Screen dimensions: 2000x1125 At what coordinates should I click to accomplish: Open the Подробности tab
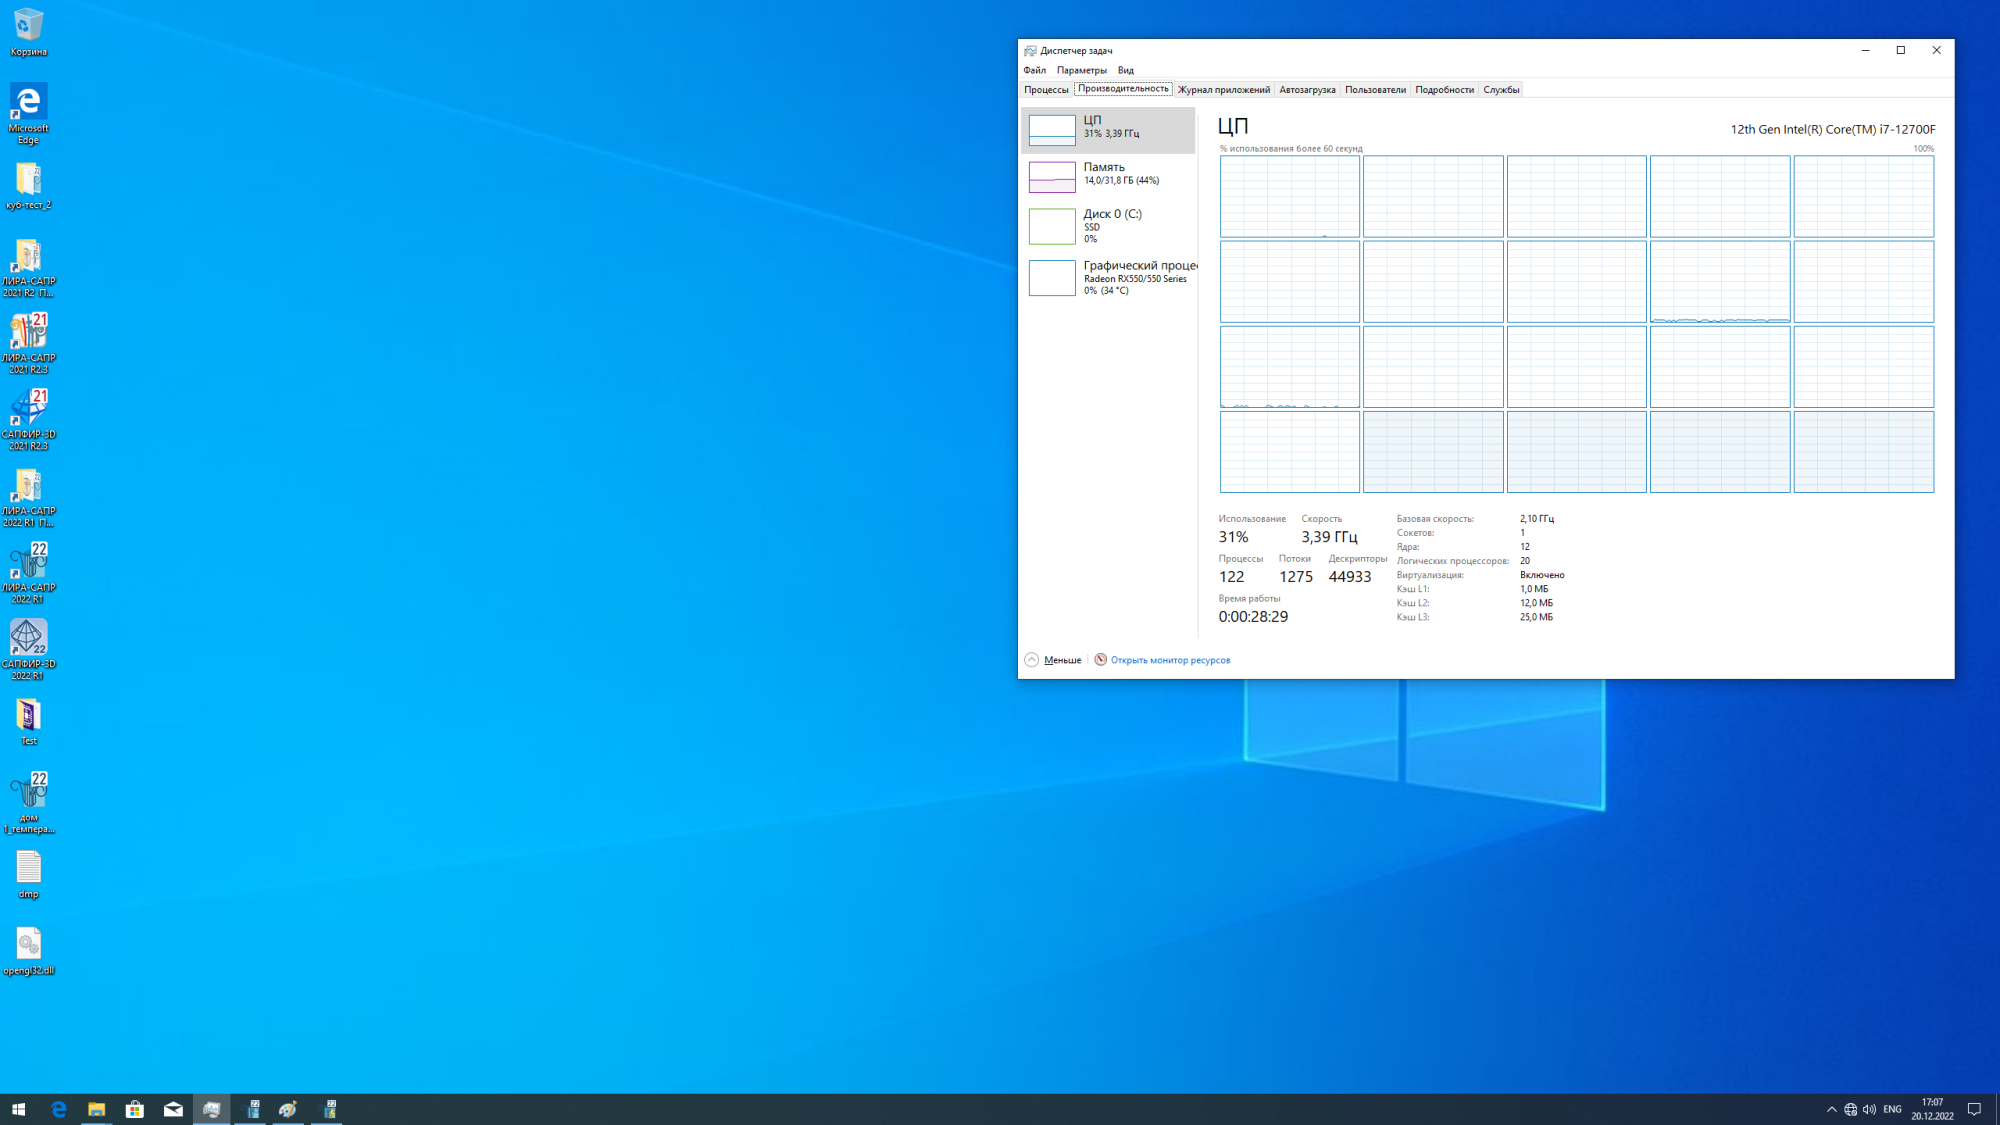click(x=1444, y=90)
